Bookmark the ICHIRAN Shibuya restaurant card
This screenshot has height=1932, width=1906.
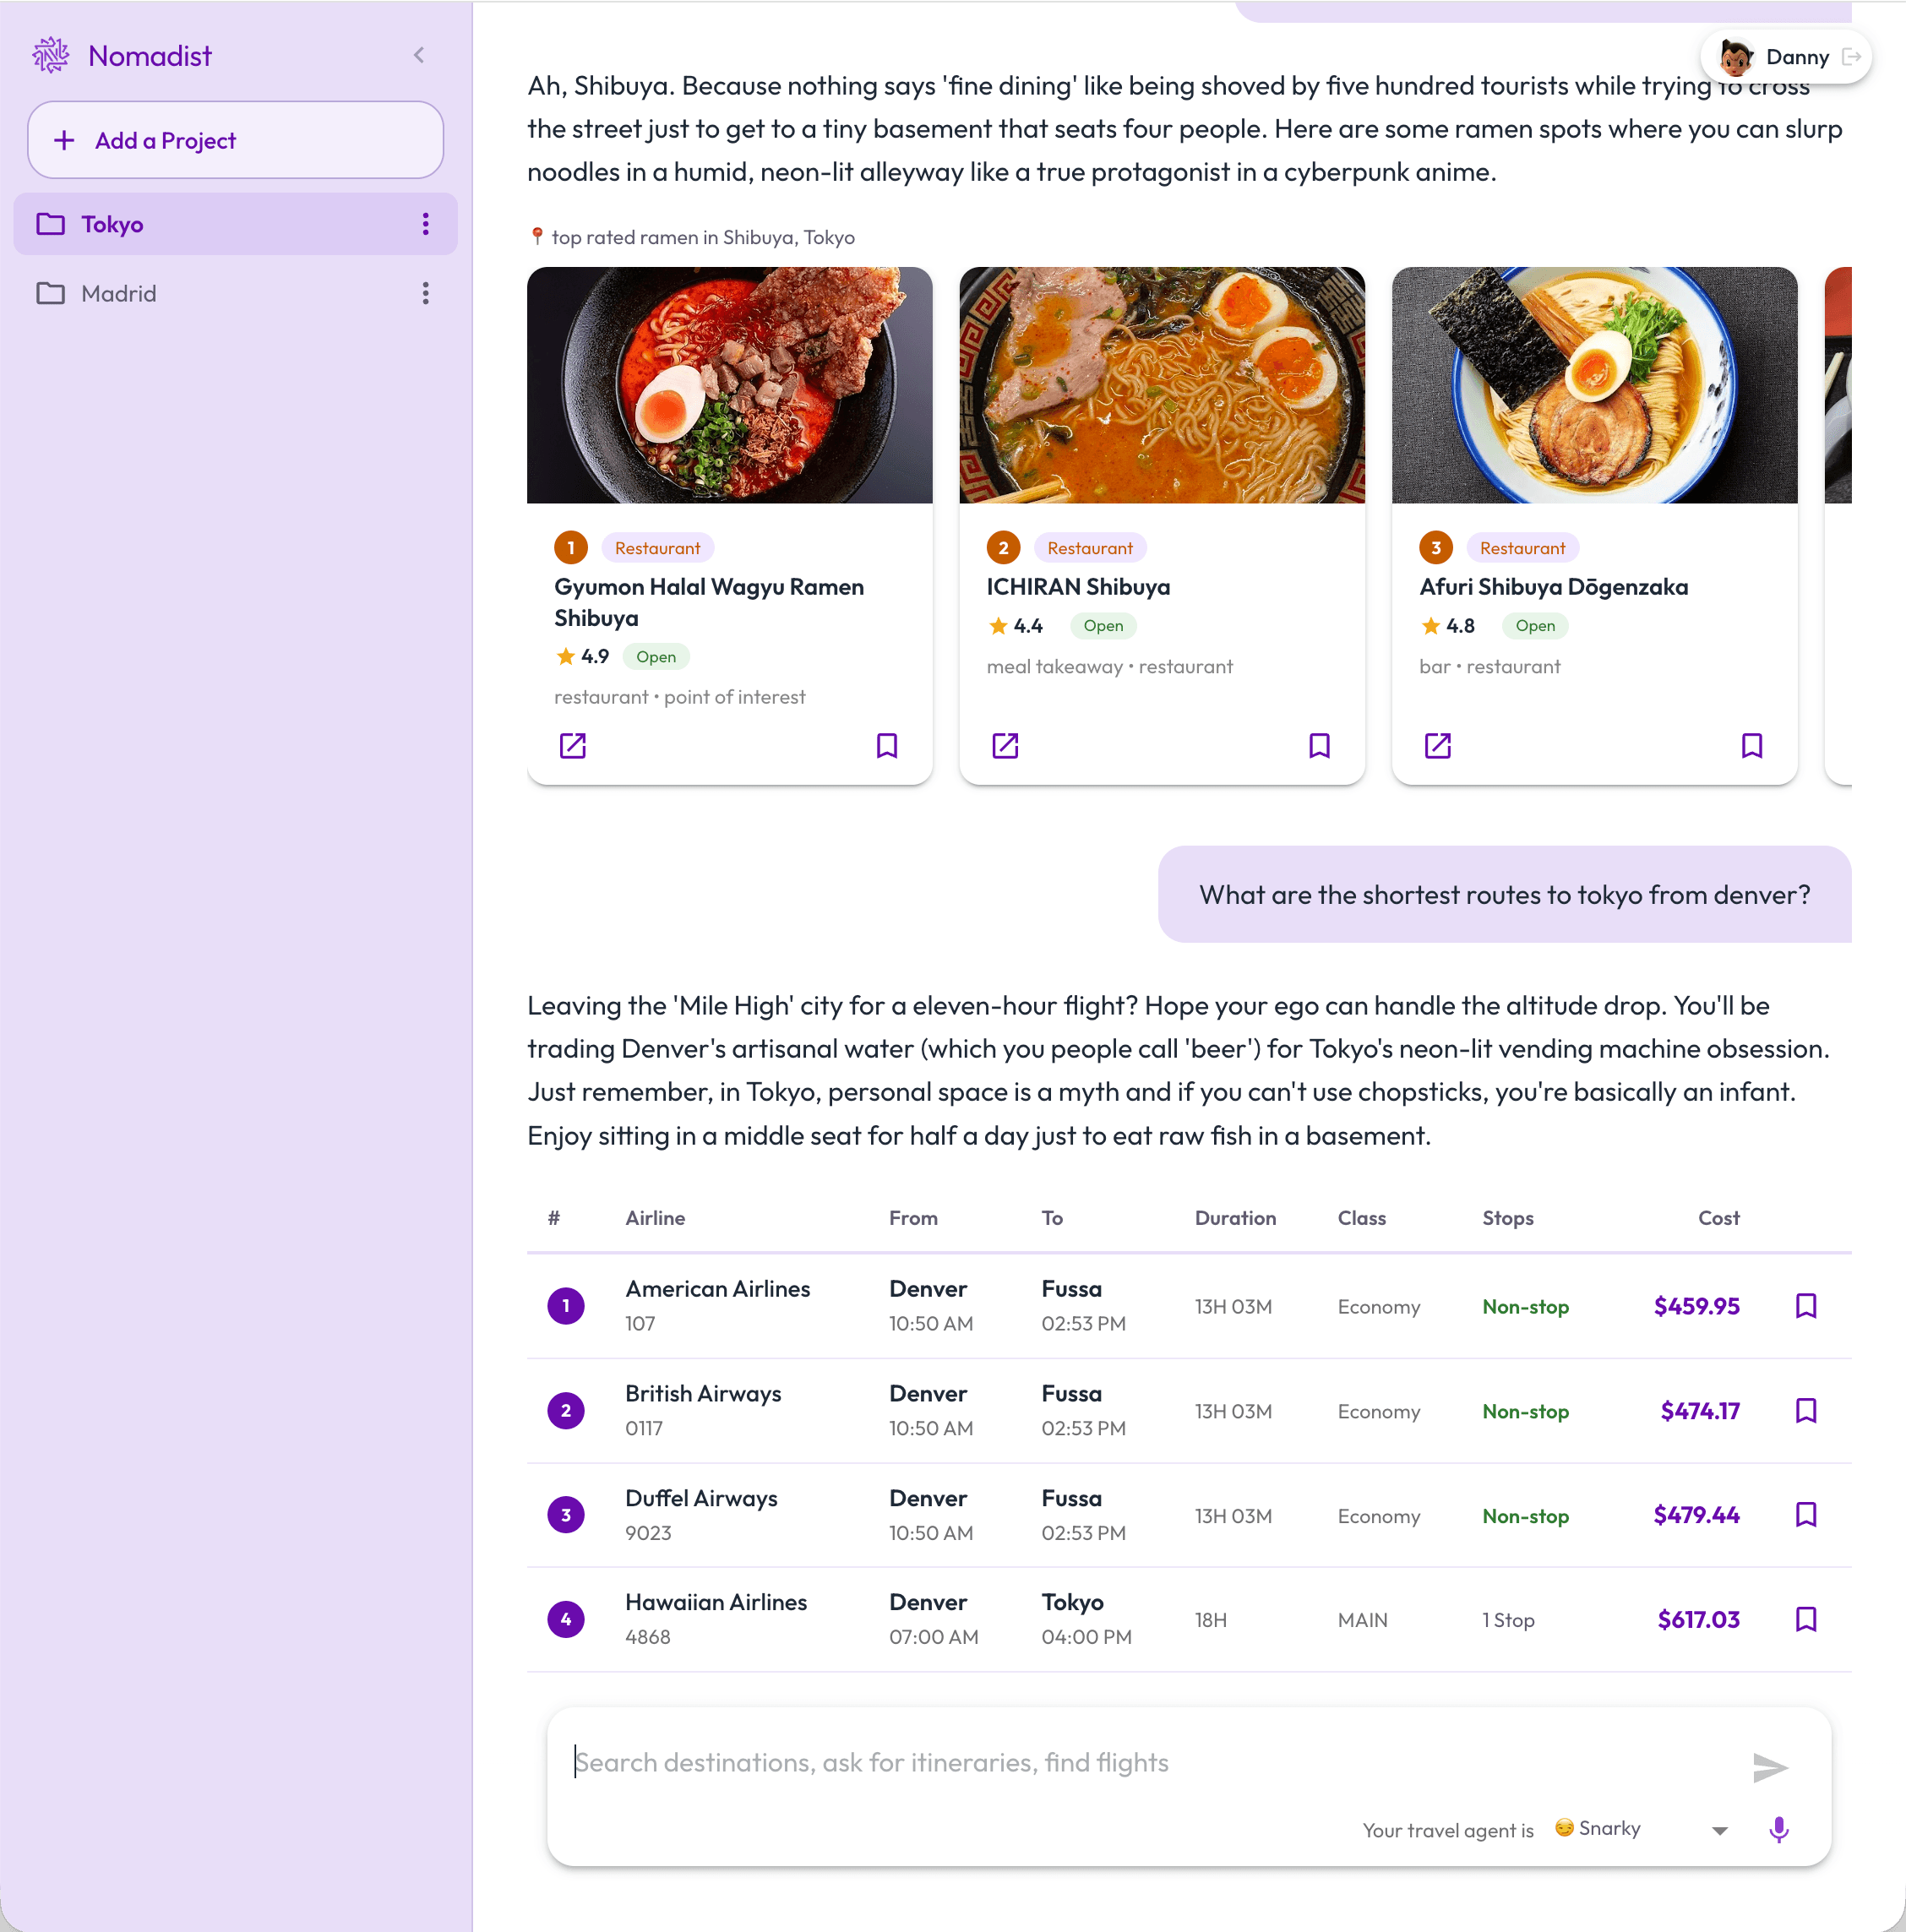[1319, 745]
